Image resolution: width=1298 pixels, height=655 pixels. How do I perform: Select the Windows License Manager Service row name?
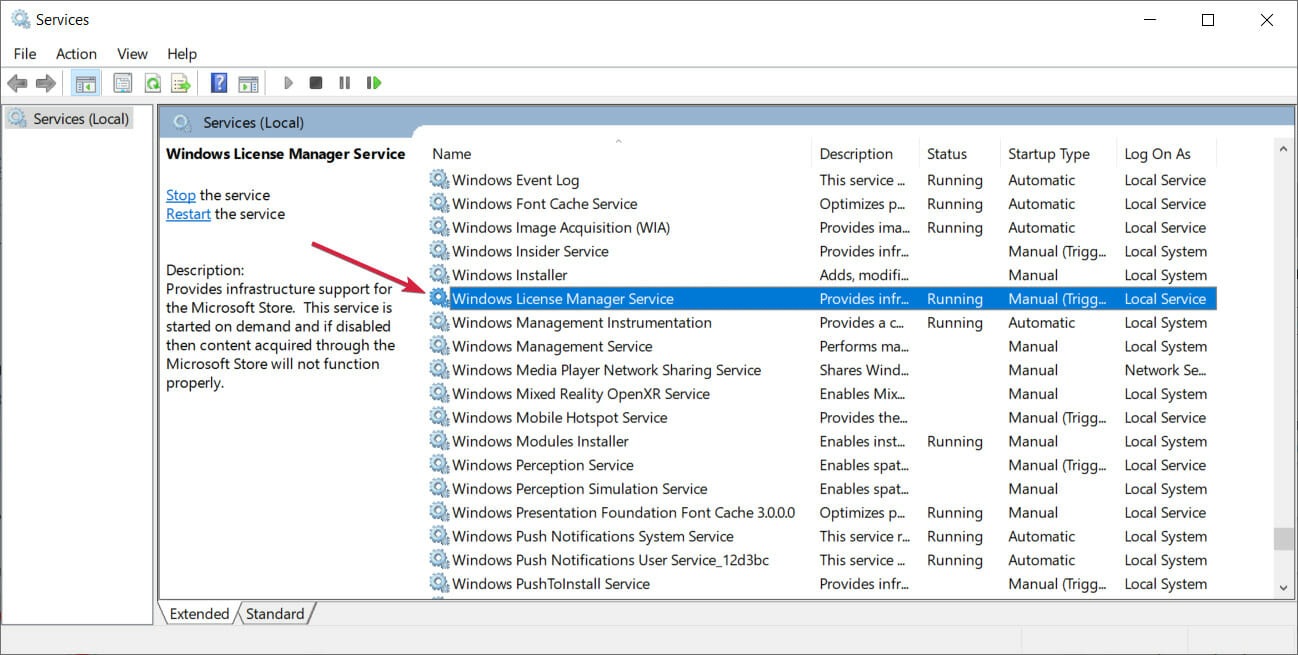click(563, 299)
